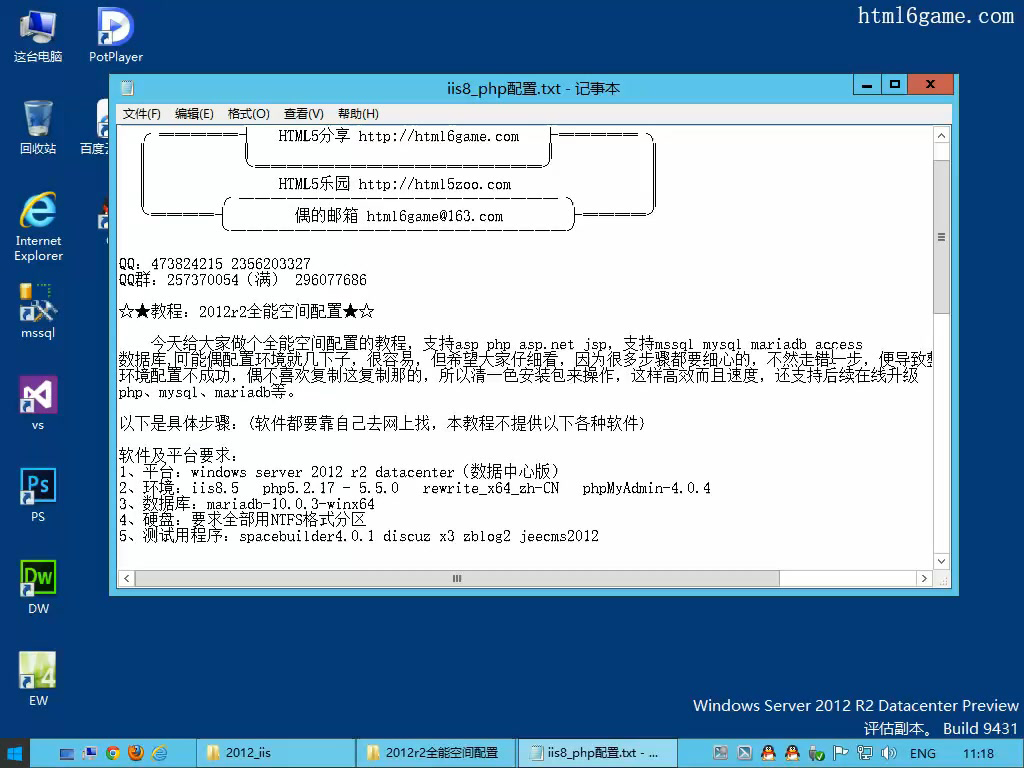Click the vertical scrollbar up arrow
Screen dimensions: 1024x768
point(941,136)
